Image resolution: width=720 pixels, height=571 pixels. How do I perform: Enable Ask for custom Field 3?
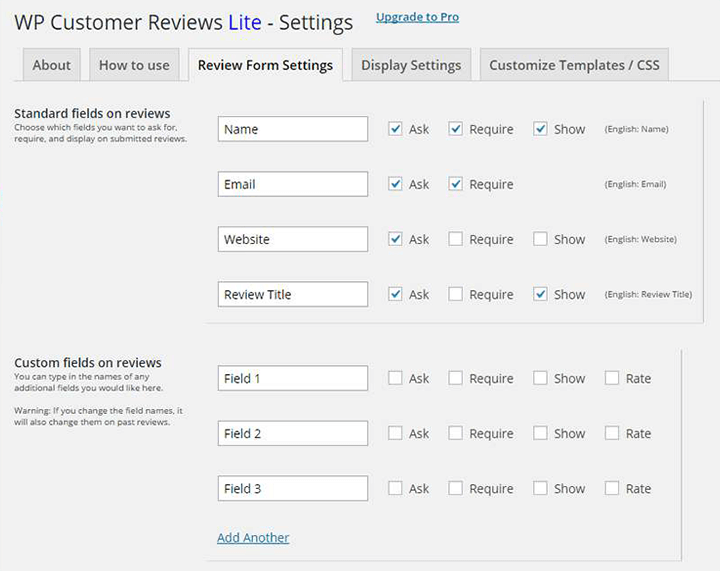(395, 488)
